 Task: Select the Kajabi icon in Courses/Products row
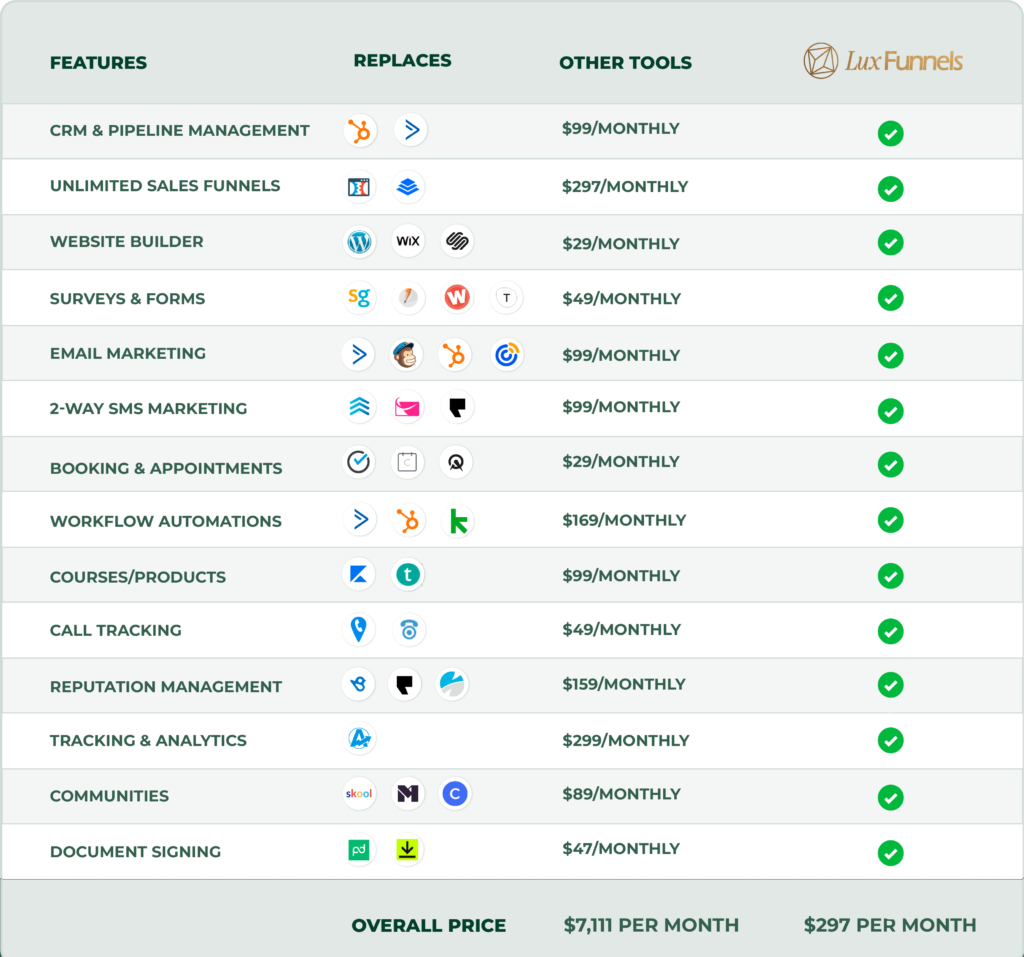[x=358, y=575]
